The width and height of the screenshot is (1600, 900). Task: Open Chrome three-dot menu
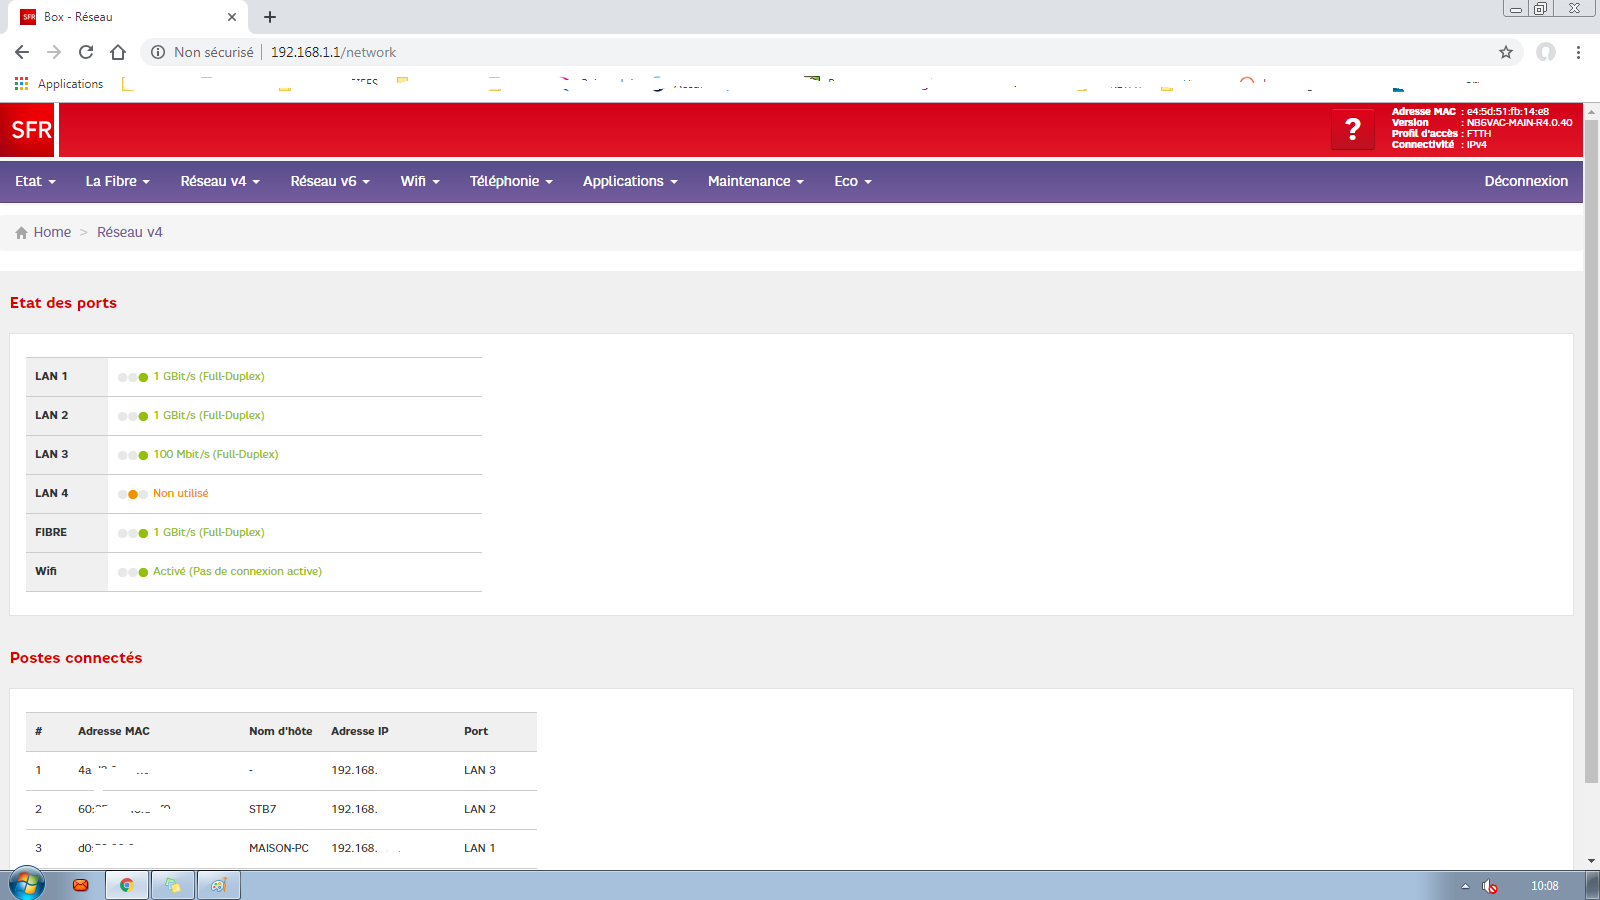pos(1578,52)
